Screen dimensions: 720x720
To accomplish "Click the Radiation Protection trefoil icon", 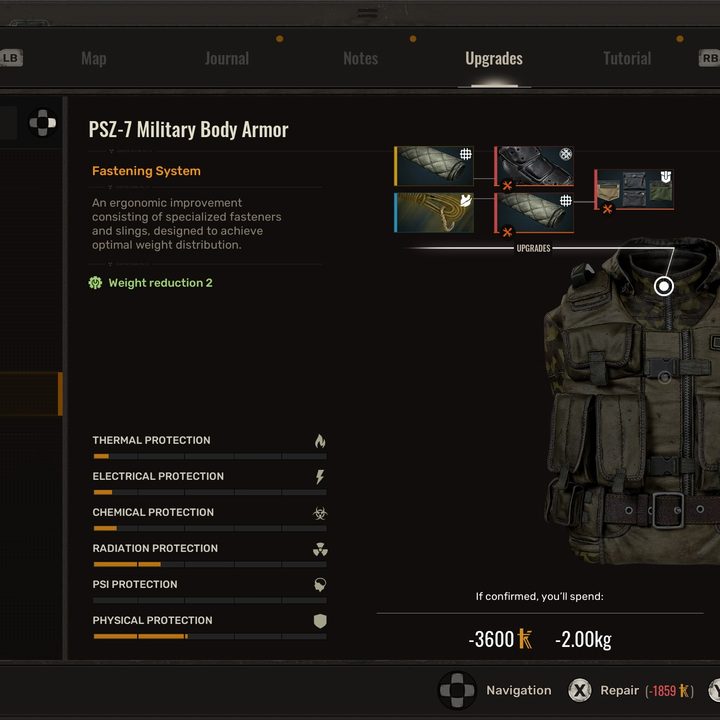I will click(x=320, y=549).
